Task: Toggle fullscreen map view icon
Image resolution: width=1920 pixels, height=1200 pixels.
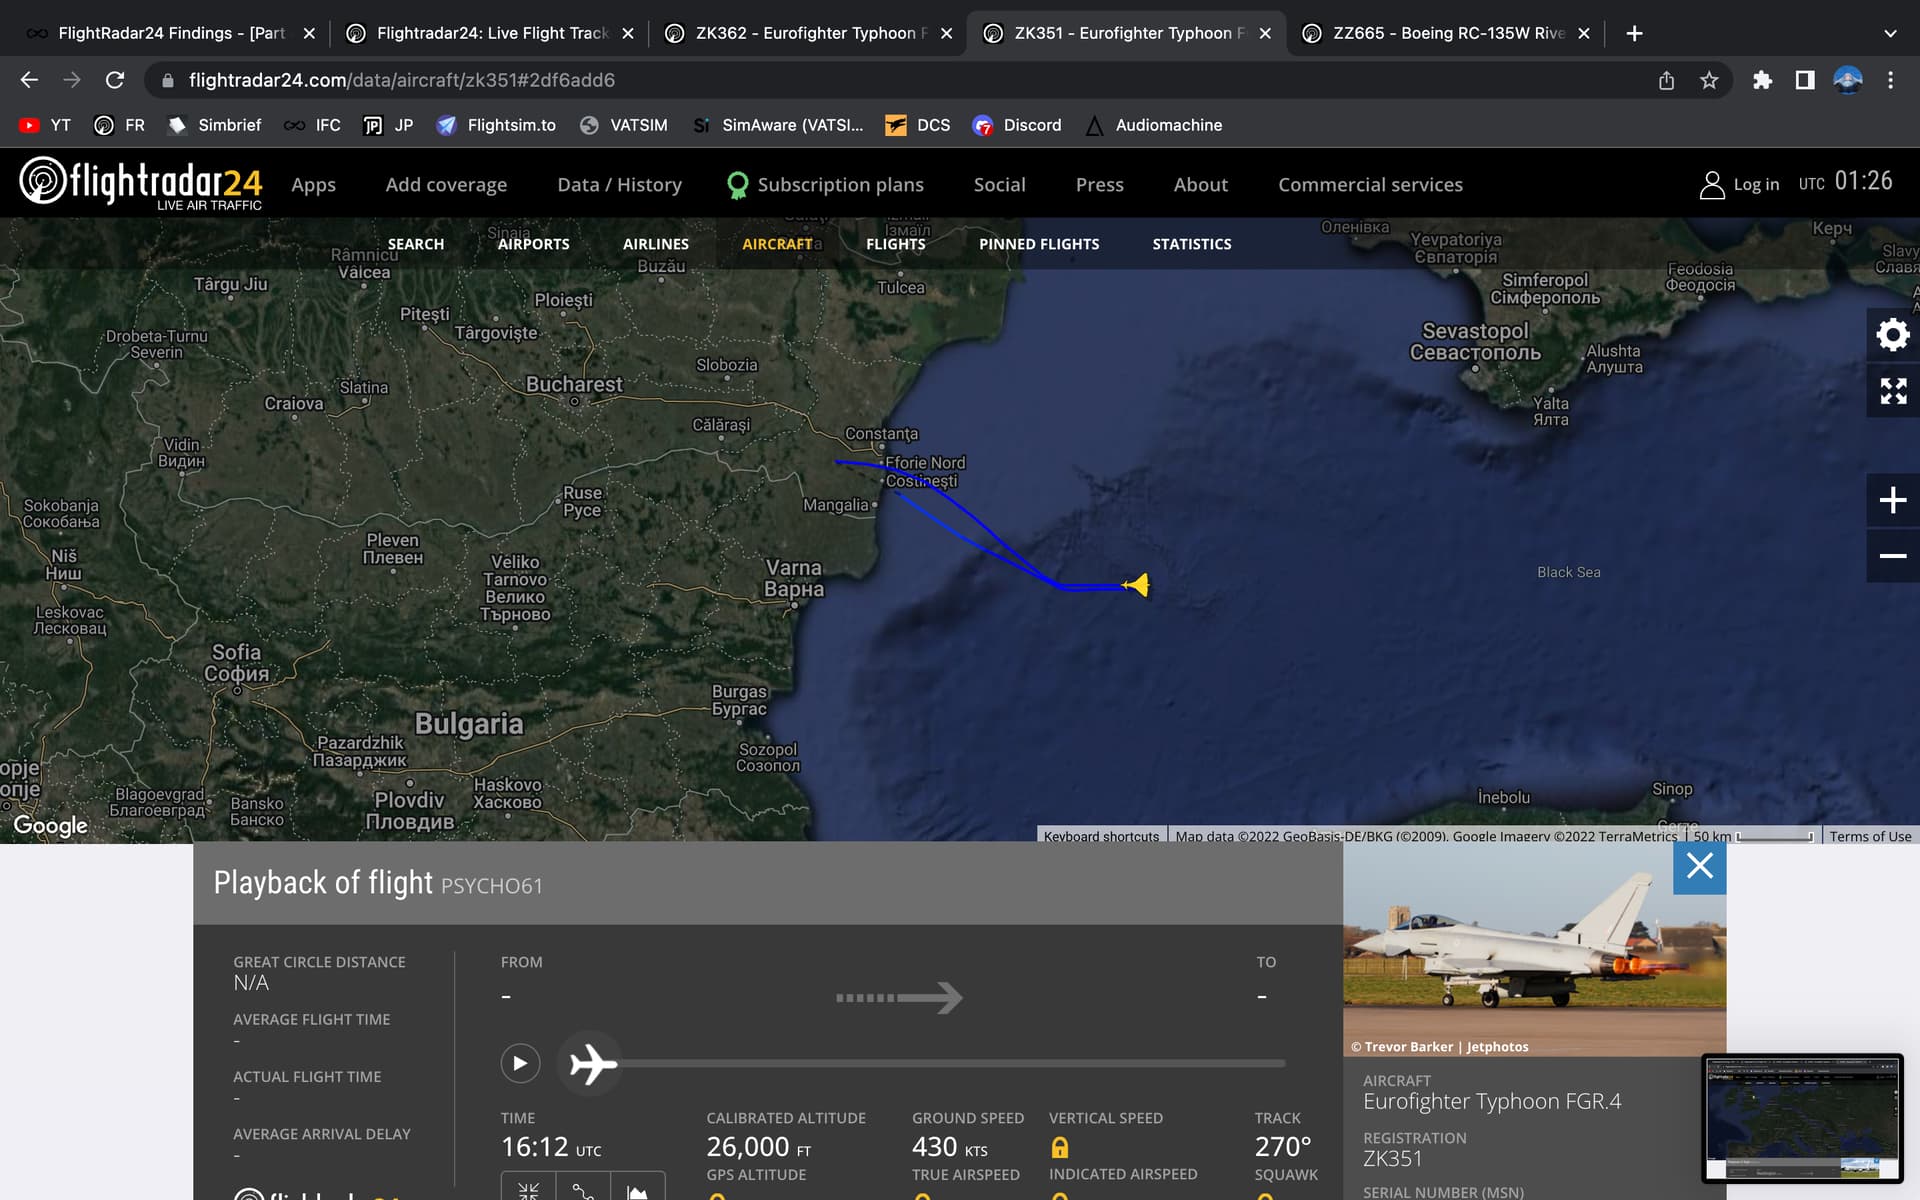Action: tap(1892, 391)
